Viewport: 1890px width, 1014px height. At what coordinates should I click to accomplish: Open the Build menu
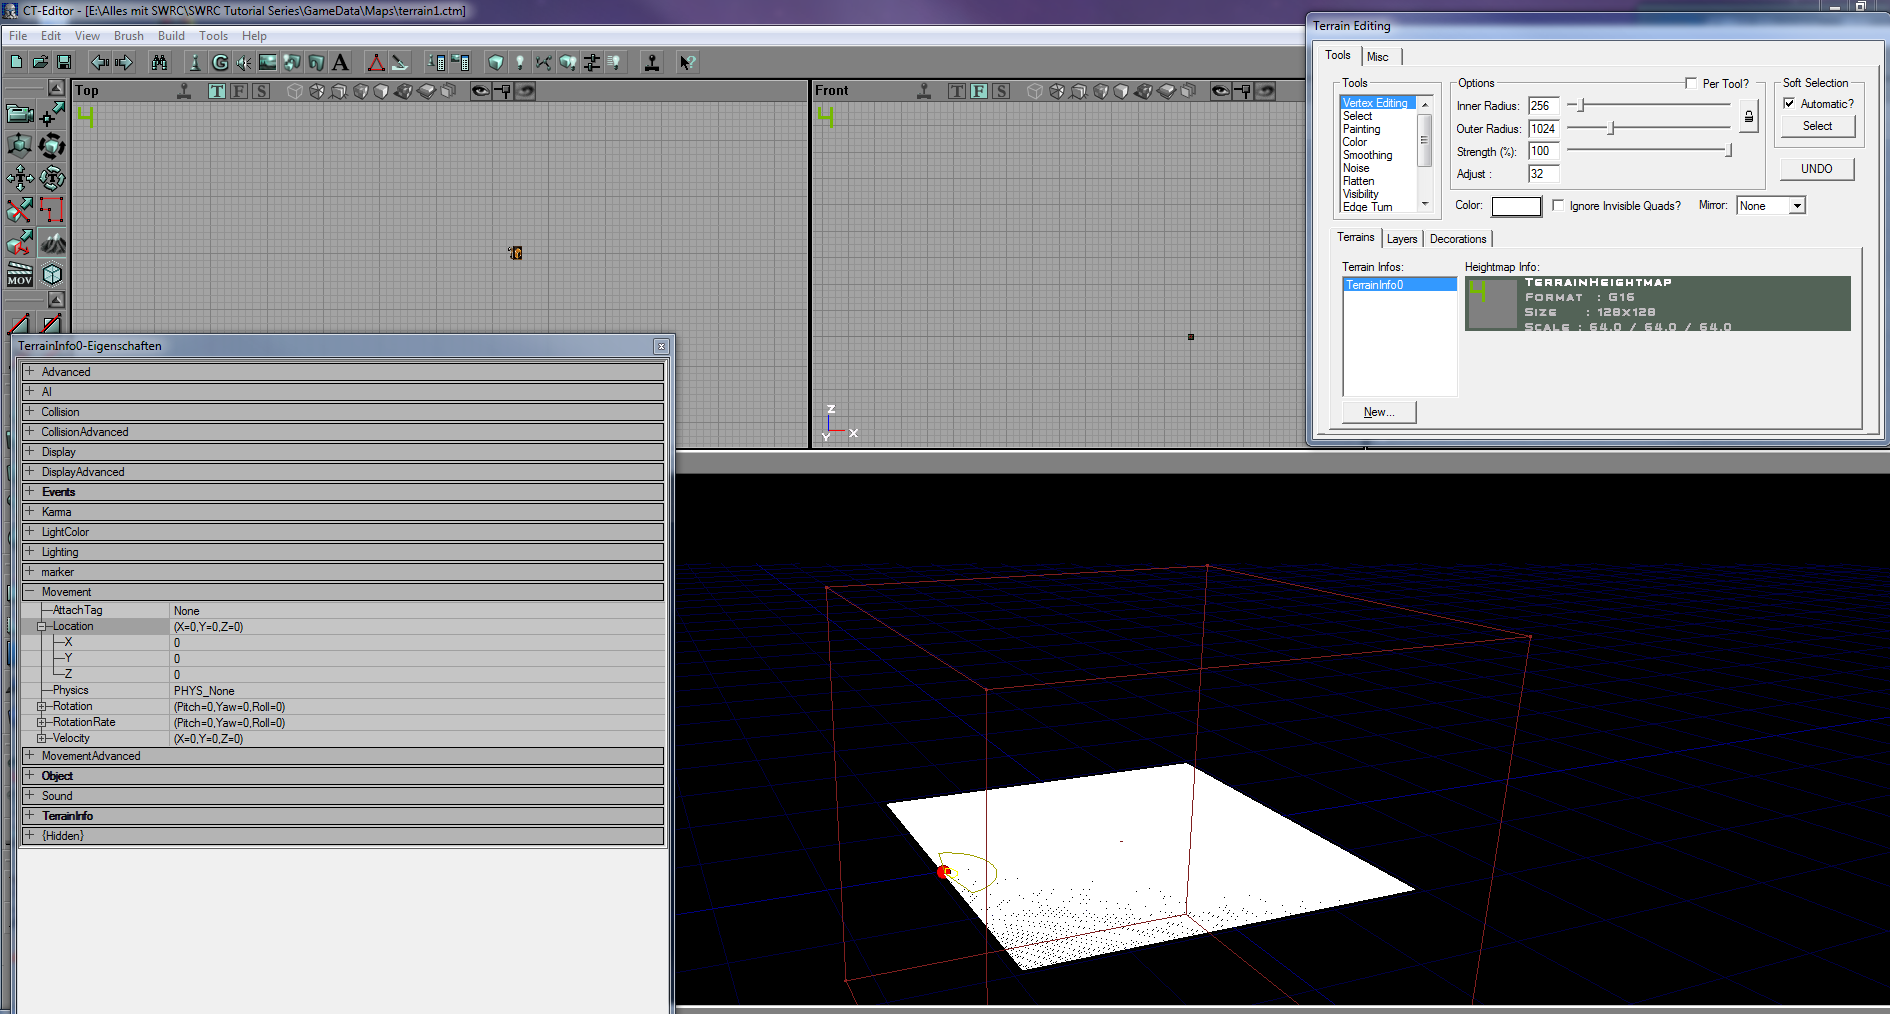pyautogui.click(x=171, y=36)
